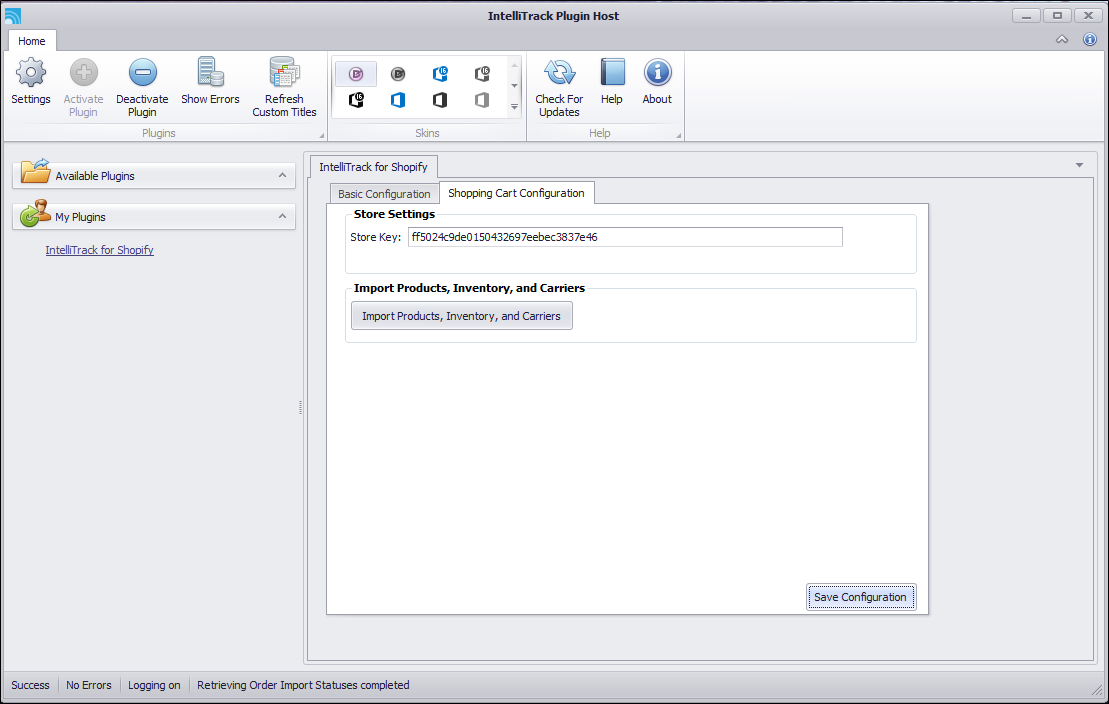This screenshot has width=1109, height=704.
Task: Click the Deactivate Plugin button
Action: tap(142, 88)
